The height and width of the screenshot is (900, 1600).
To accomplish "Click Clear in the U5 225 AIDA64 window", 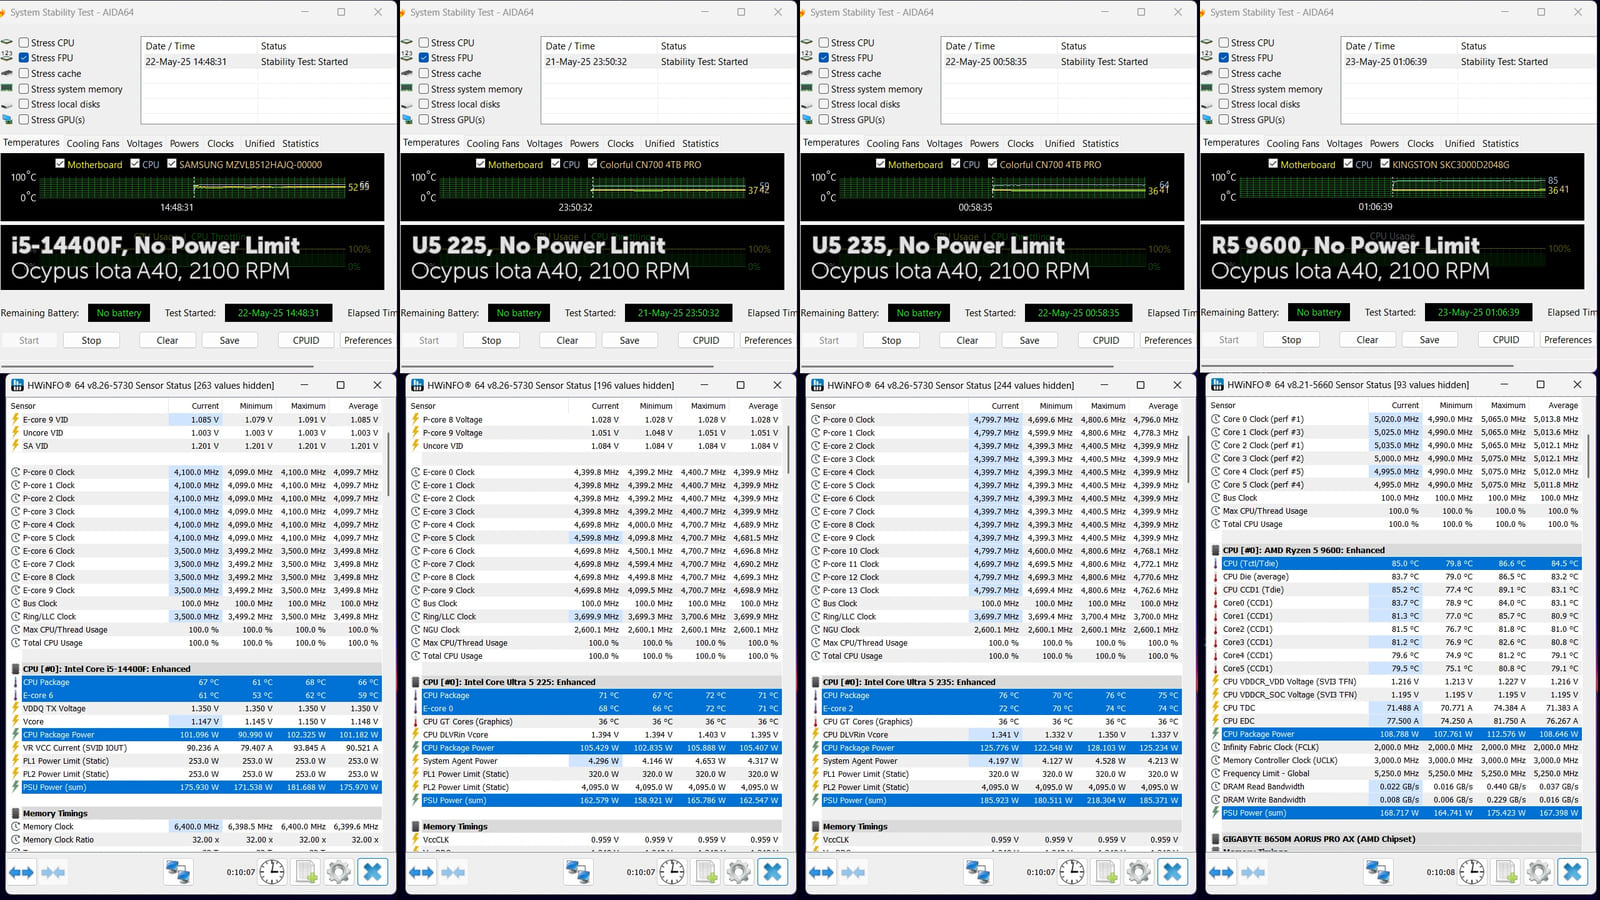I will [x=567, y=340].
